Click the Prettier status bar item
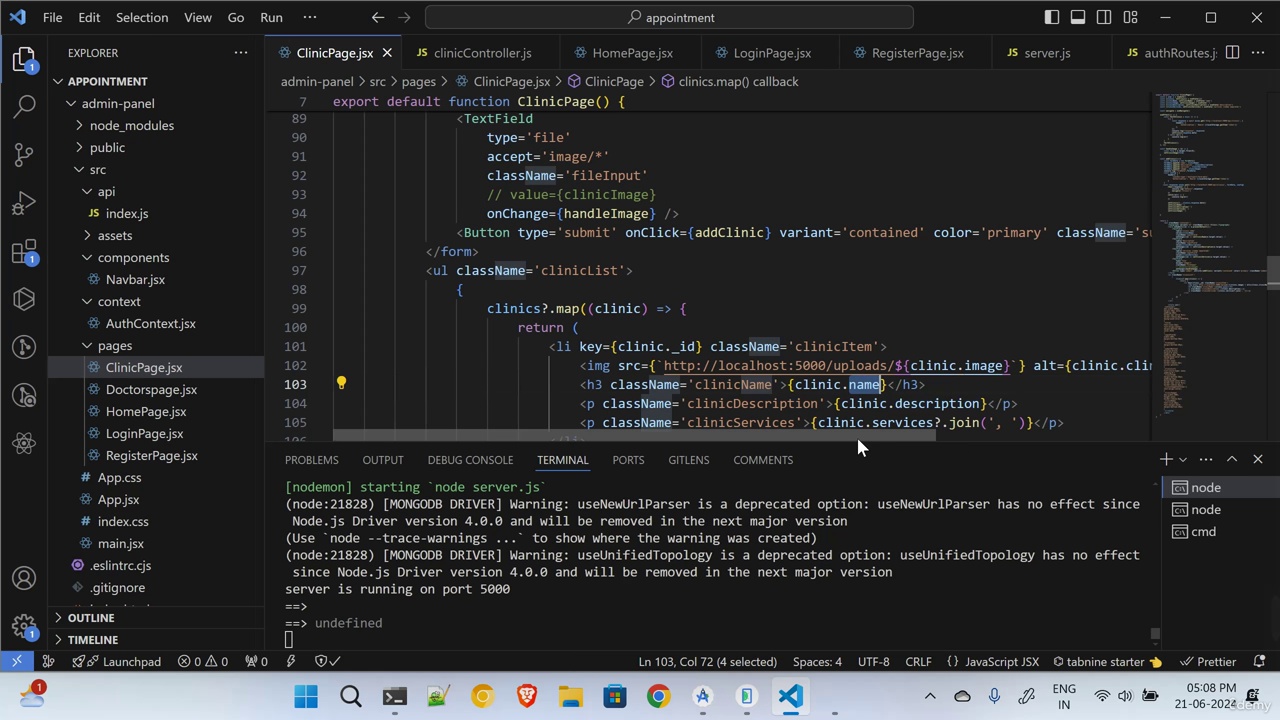 pos(1207,661)
